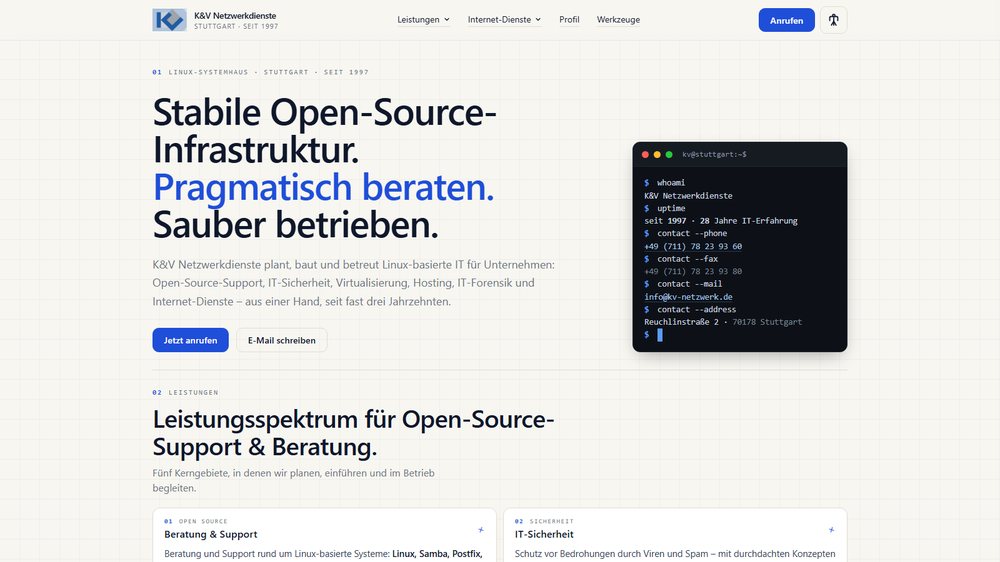Click the '02 LEISTUNGEN' section label
The height and width of the screenshot is (562, 1000).
click(185, 392)
